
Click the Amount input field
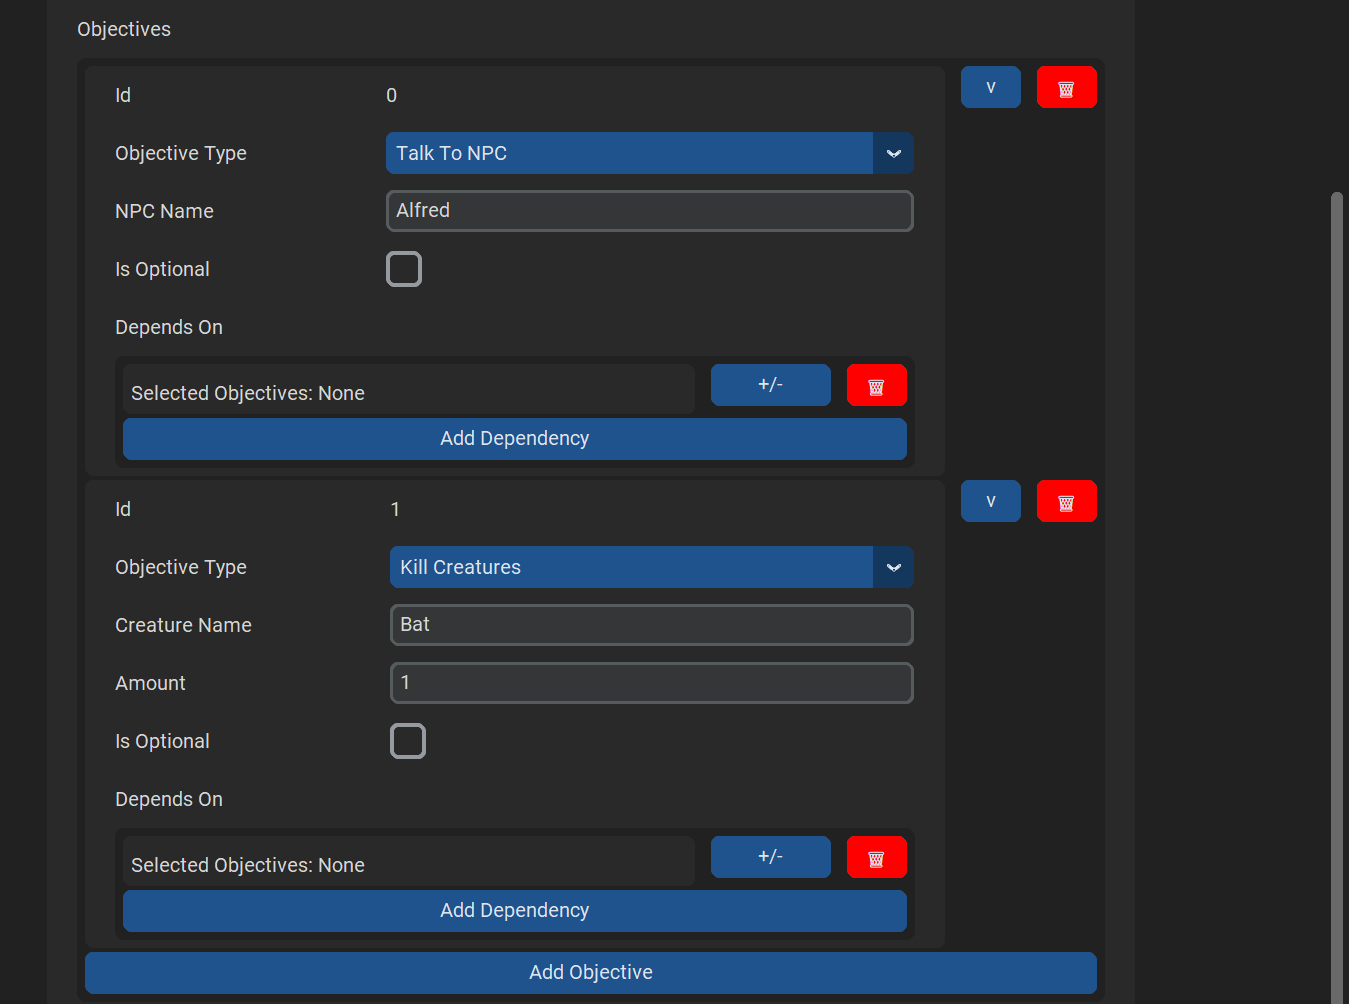pos(651,683)
